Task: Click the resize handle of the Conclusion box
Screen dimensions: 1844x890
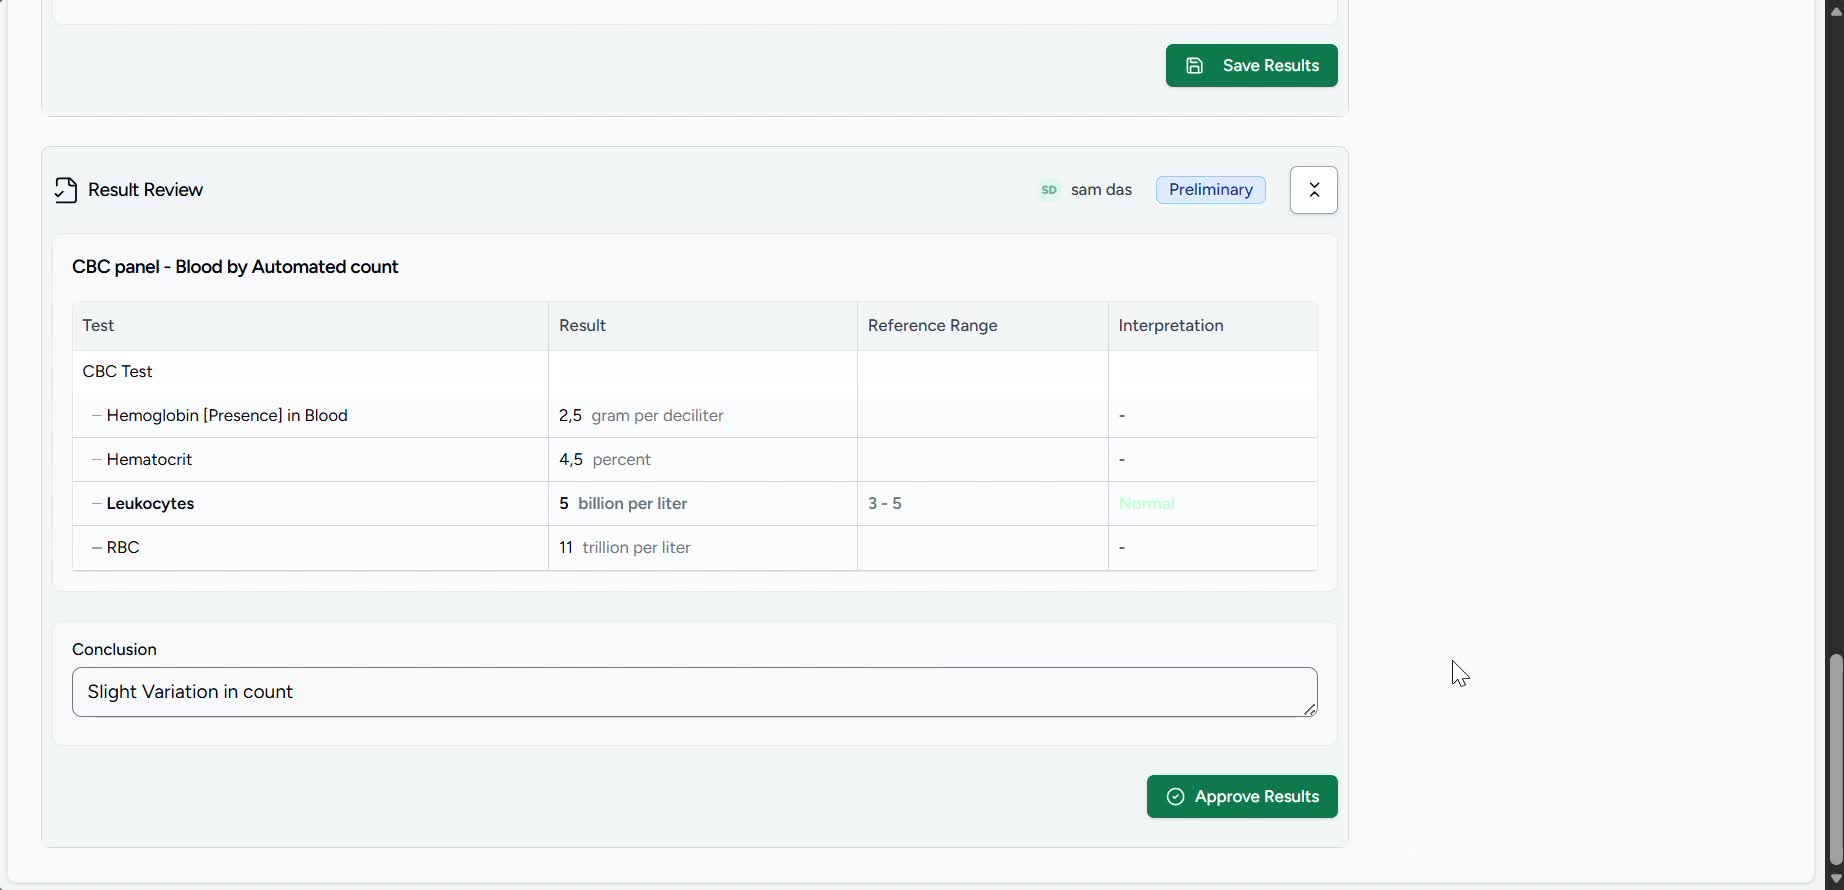Action: point(1309,709)
